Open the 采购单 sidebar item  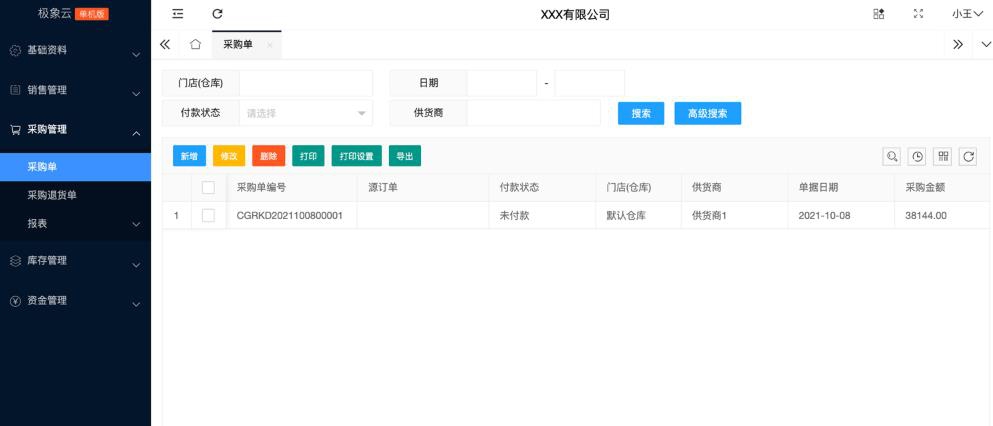[x=75, y=167]
